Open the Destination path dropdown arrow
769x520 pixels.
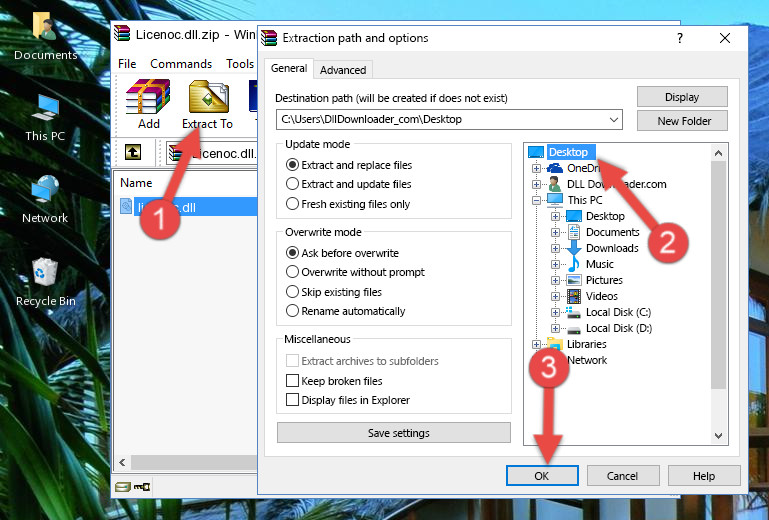pyautogui.click(x=614, y=120)
